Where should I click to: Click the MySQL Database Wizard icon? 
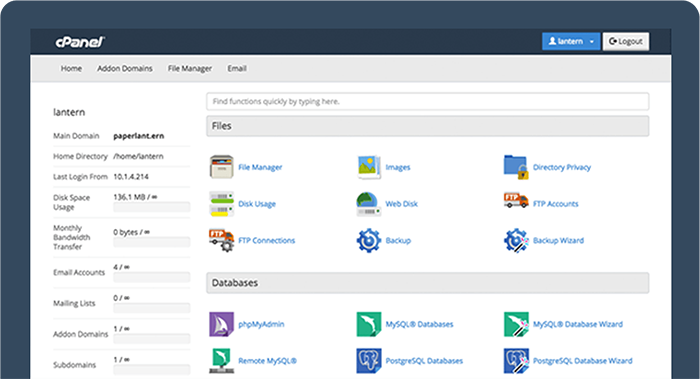(516, 324)
